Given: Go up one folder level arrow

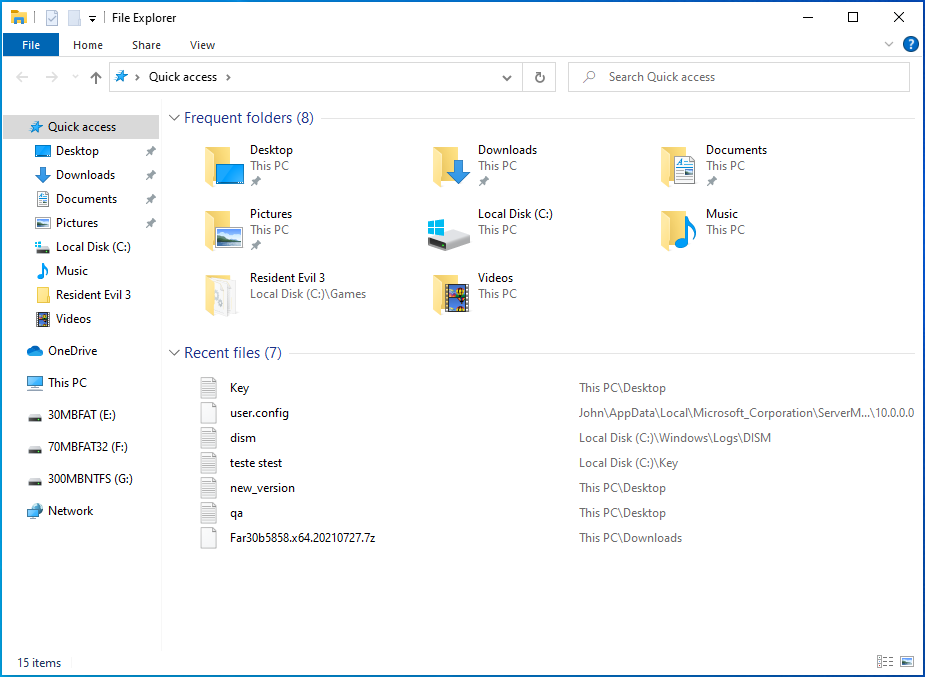Looking at the screenshot, I should [96, 77].
